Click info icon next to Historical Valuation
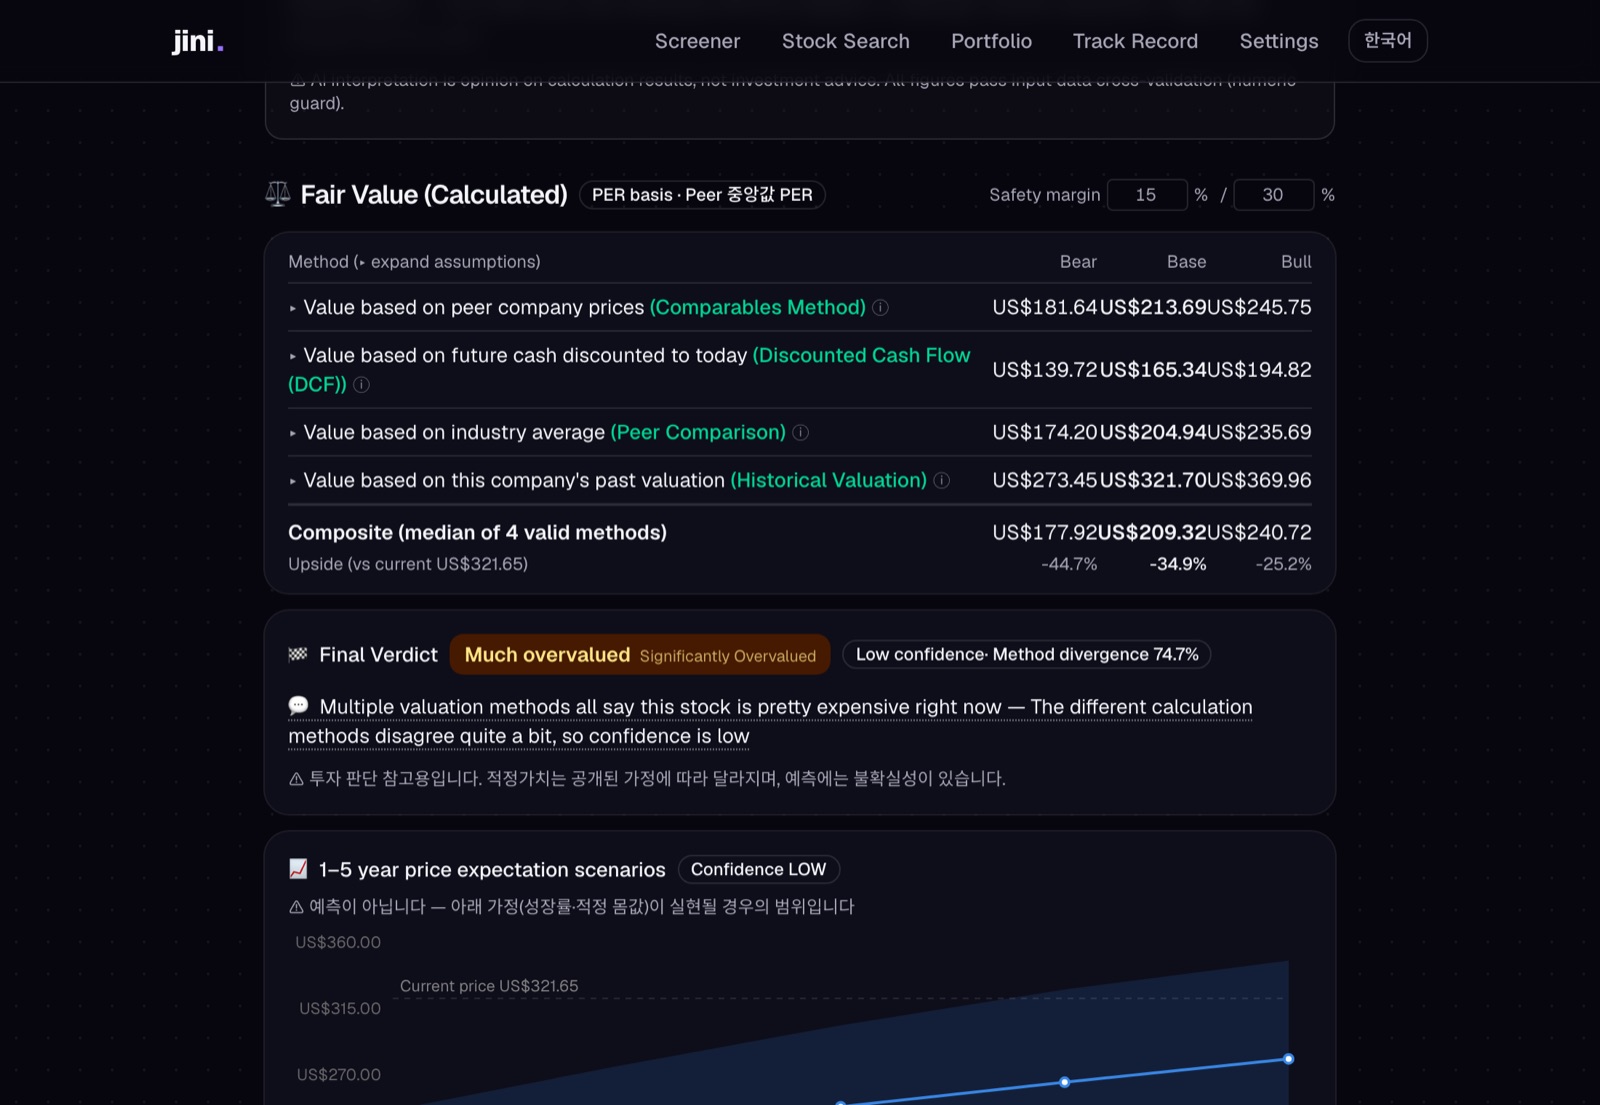This screenshot has width=1600, height=1105. (941, 481)
